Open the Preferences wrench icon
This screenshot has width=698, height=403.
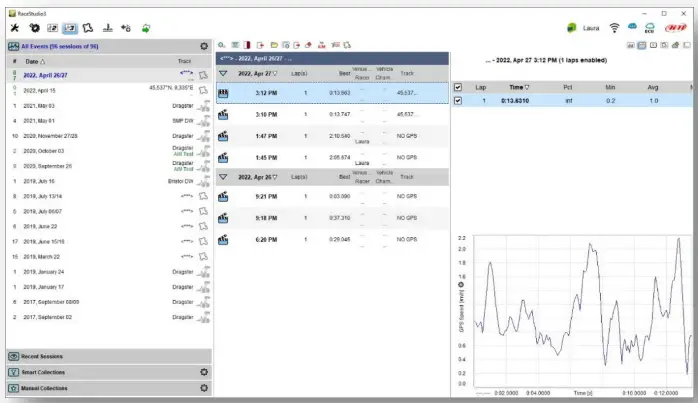15,28
